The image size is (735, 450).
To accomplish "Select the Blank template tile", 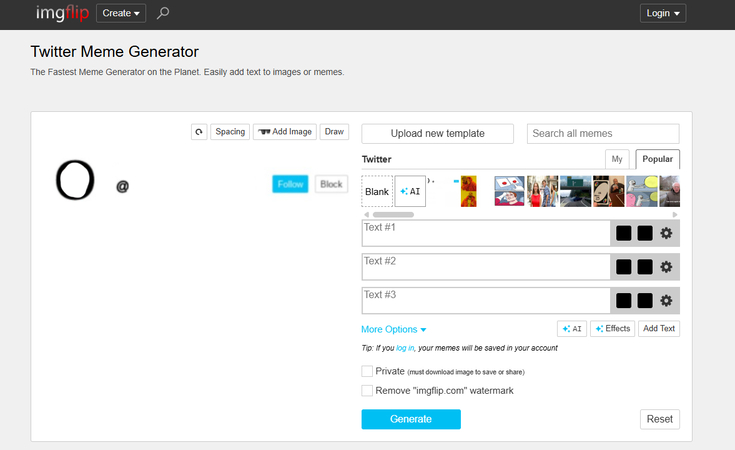I will [377, 191].
